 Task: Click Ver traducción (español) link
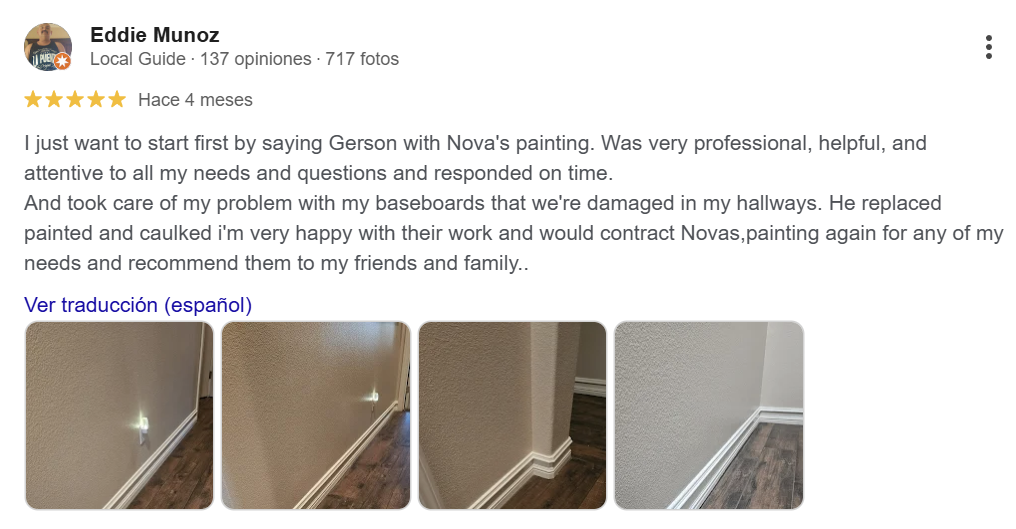click(x=138, y=305)
